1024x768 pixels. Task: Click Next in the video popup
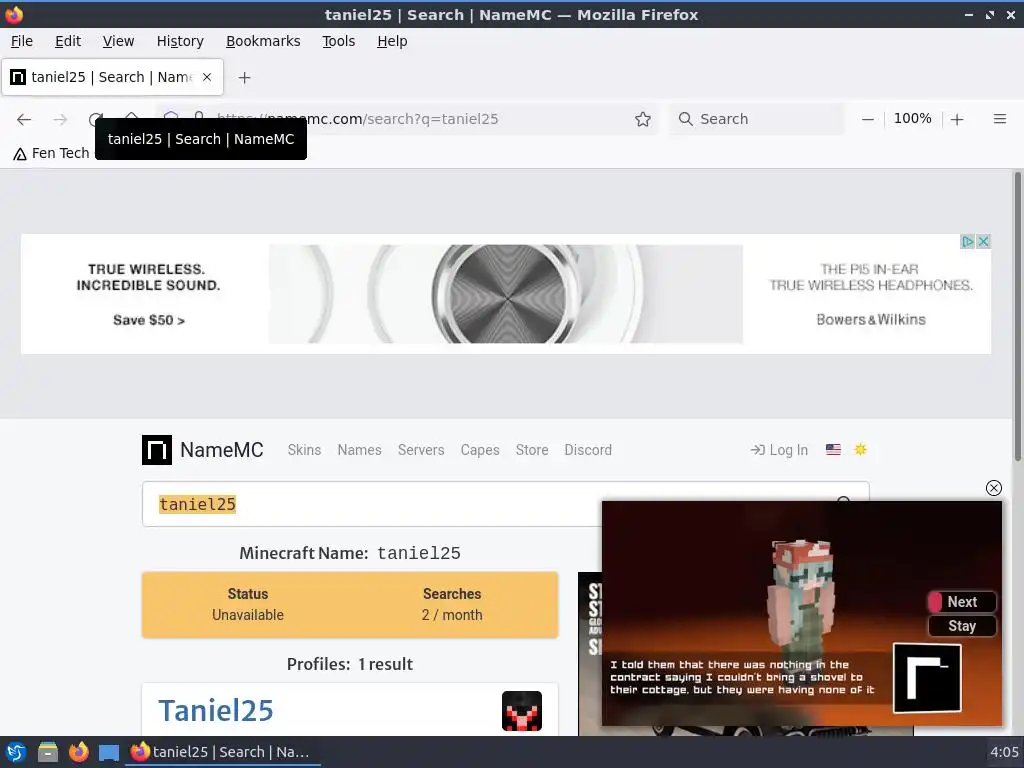coord(962,601)
